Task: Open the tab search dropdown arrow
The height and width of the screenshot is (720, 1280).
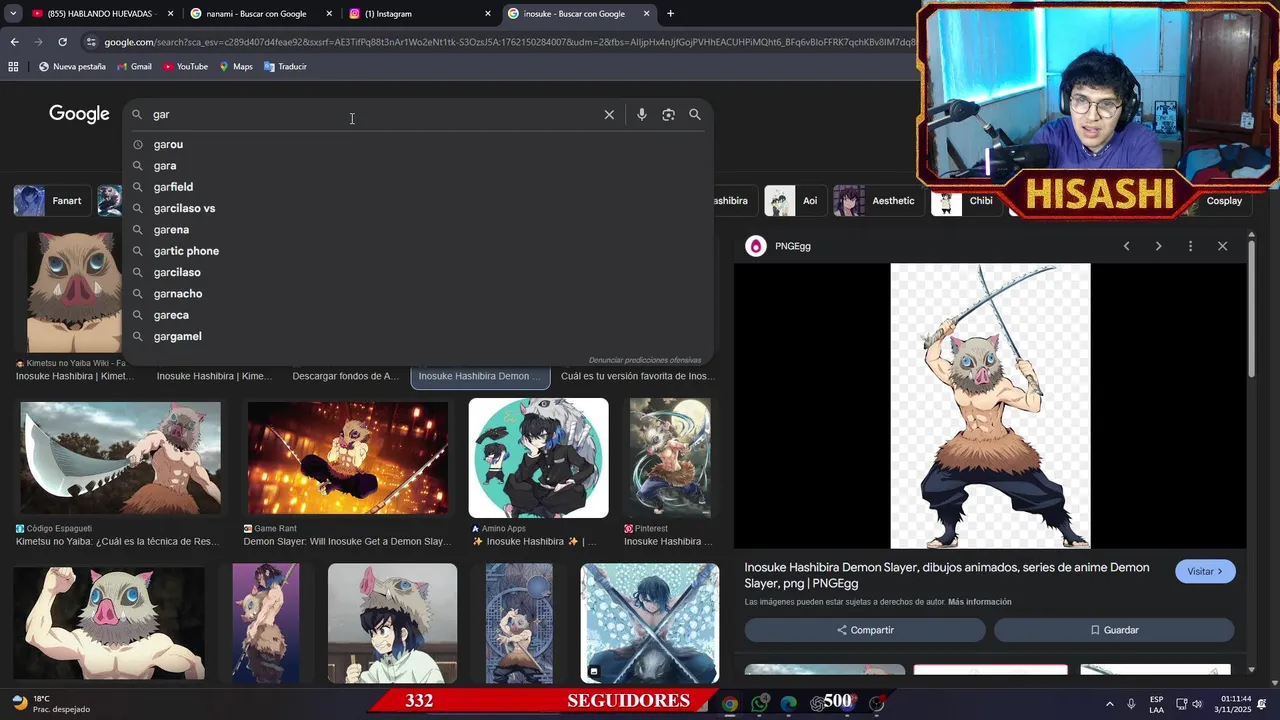Action: [13, 14]
